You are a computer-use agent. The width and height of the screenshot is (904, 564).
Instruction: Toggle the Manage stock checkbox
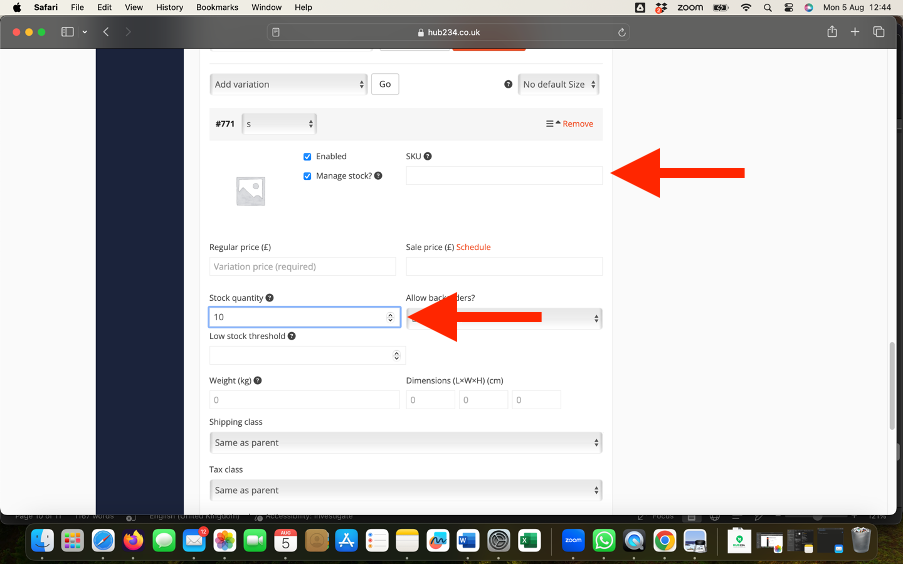click(308, 176)
